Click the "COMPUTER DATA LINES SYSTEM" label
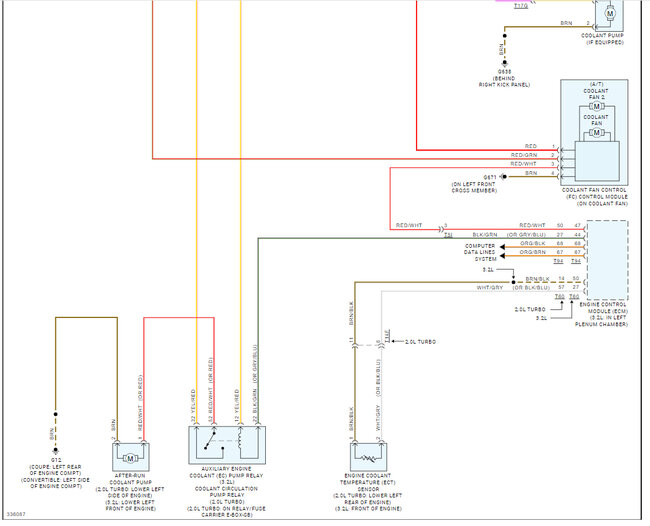Viewport: 650px width, 526px height. [480, 252]
